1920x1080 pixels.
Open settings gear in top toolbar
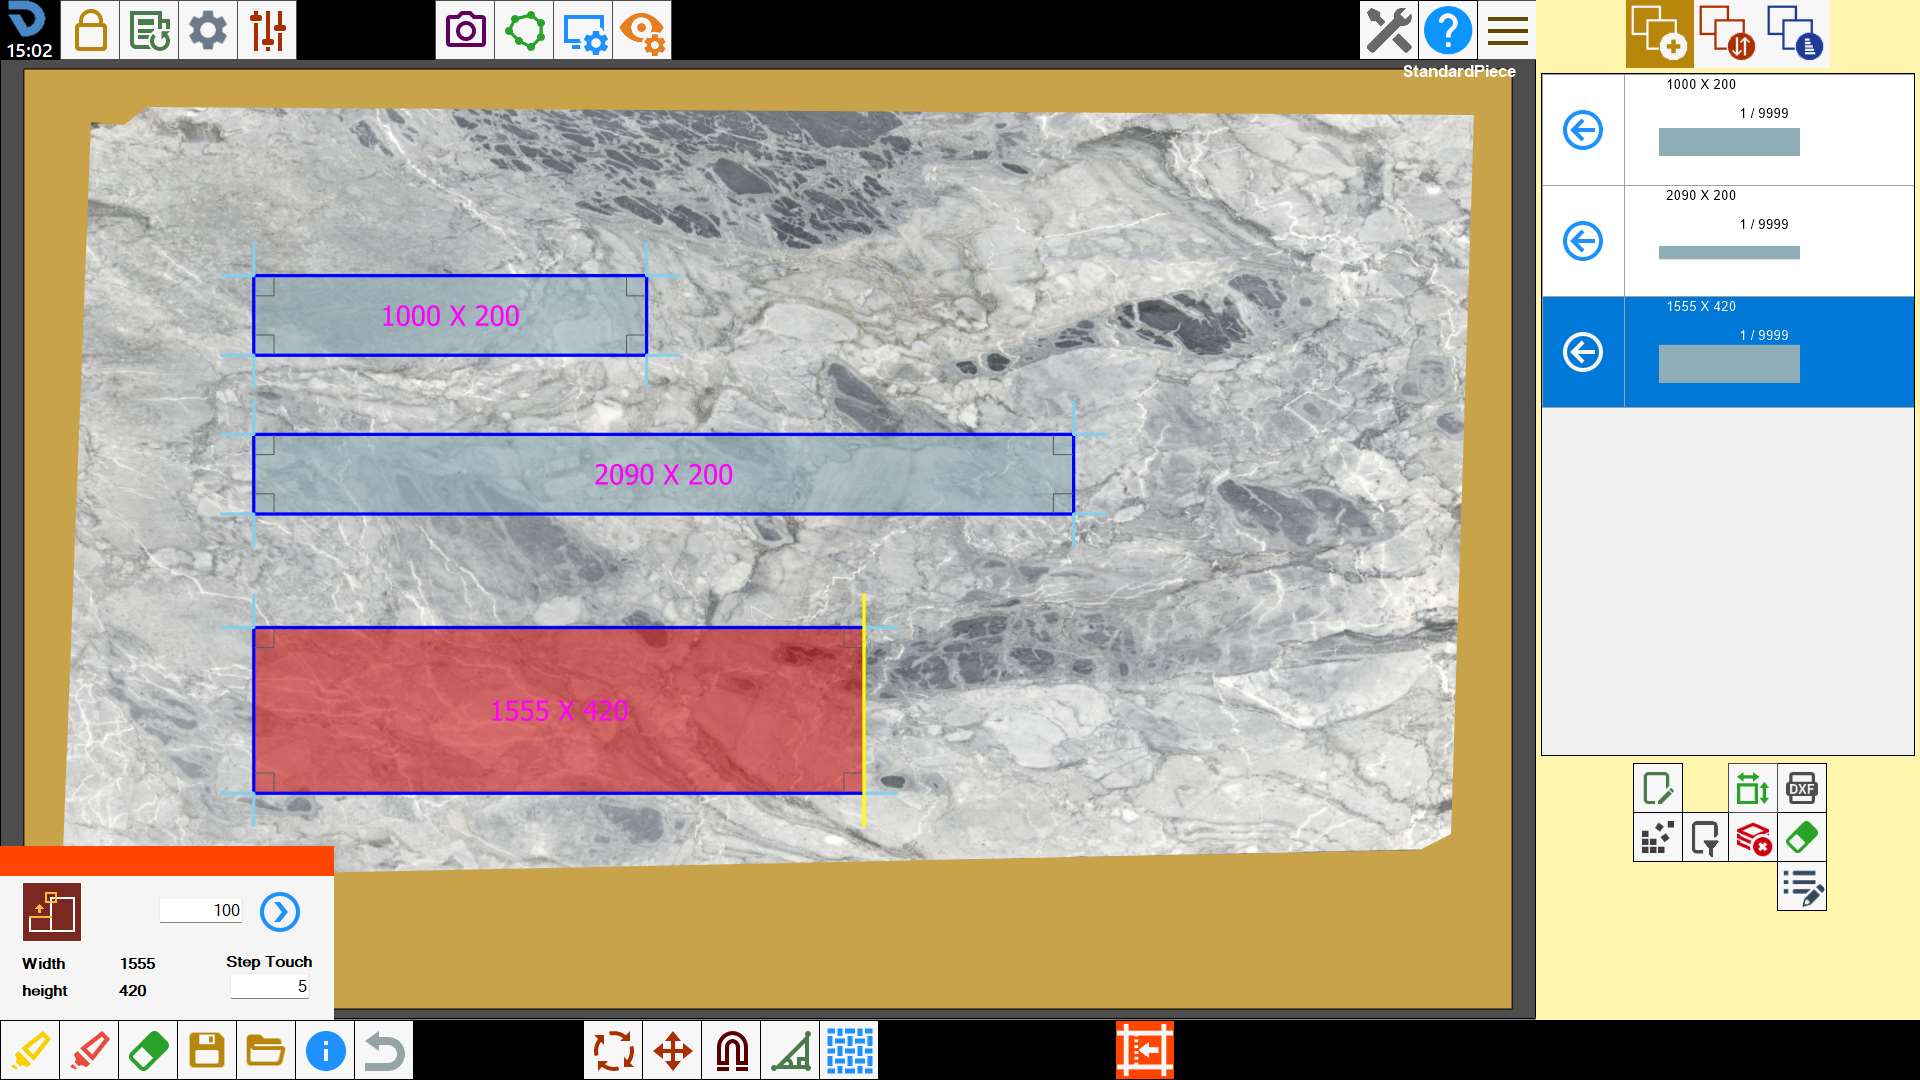[x=208, y=30]
